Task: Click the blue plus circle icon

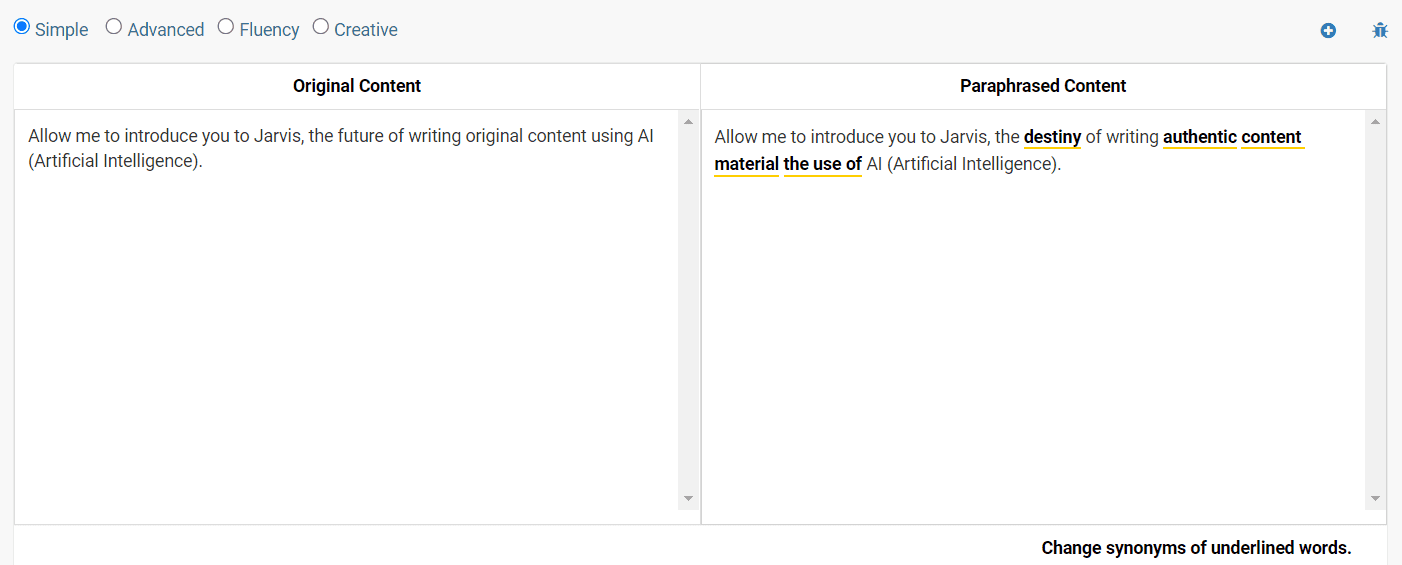Action: (1328, 31)
